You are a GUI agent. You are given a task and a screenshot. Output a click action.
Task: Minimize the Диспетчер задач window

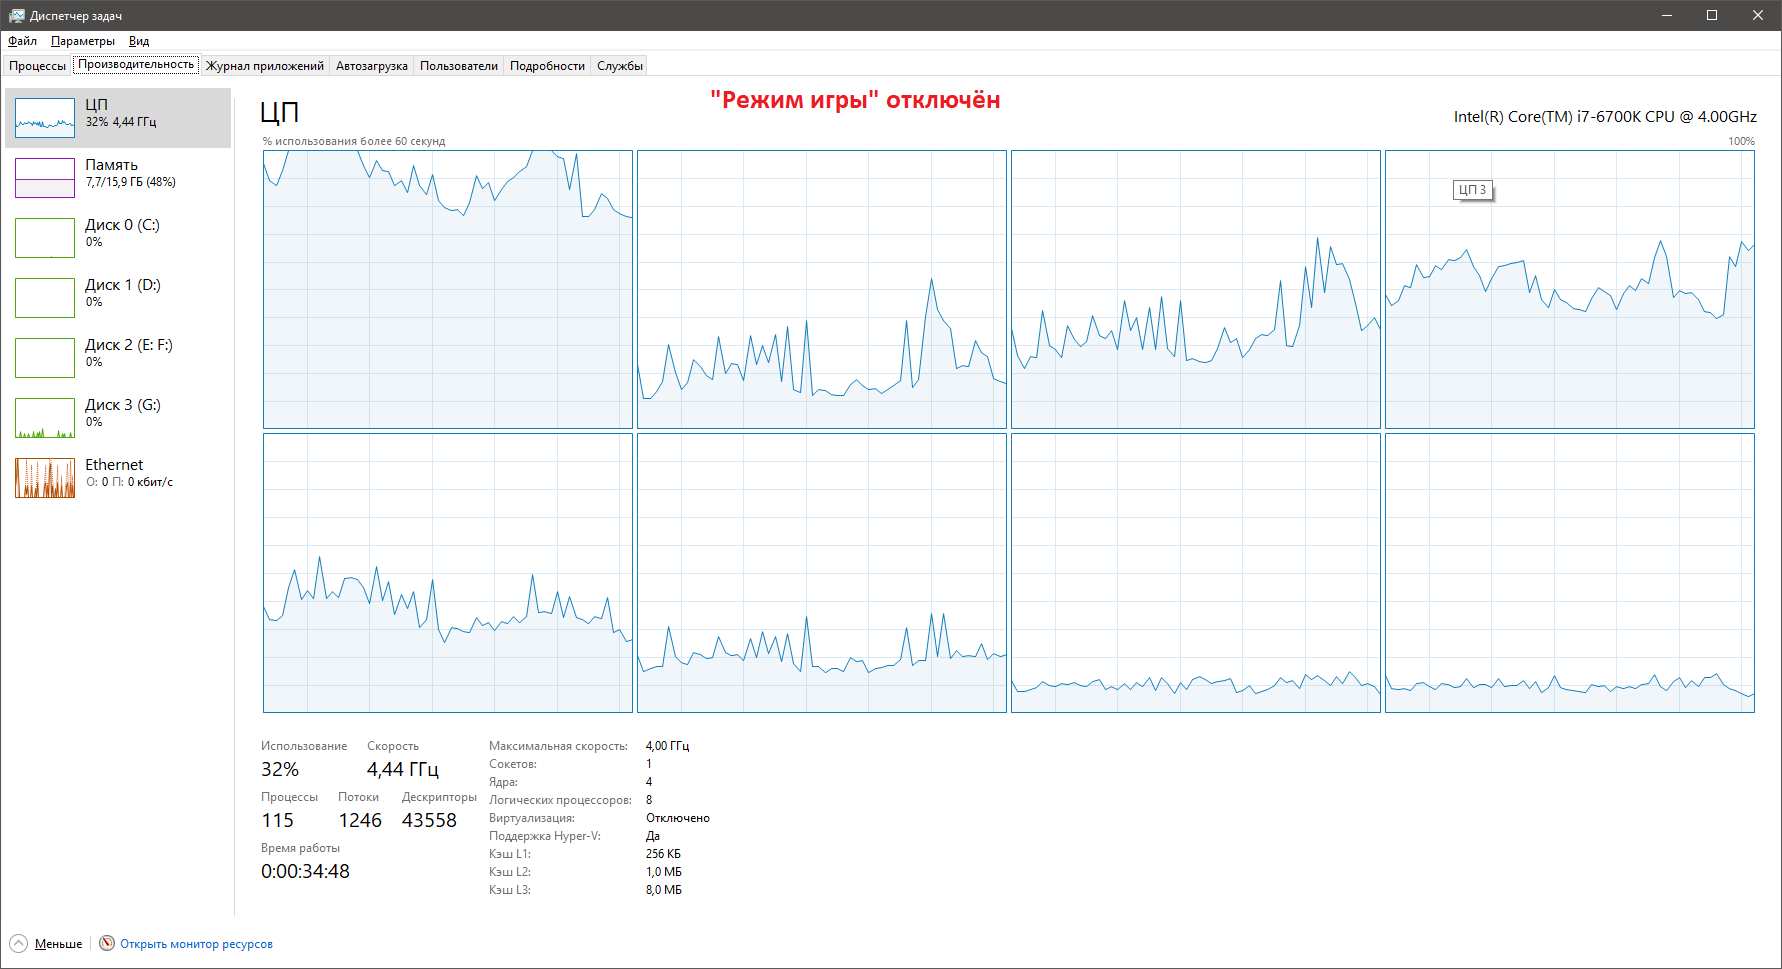[x=1667, y=15]
